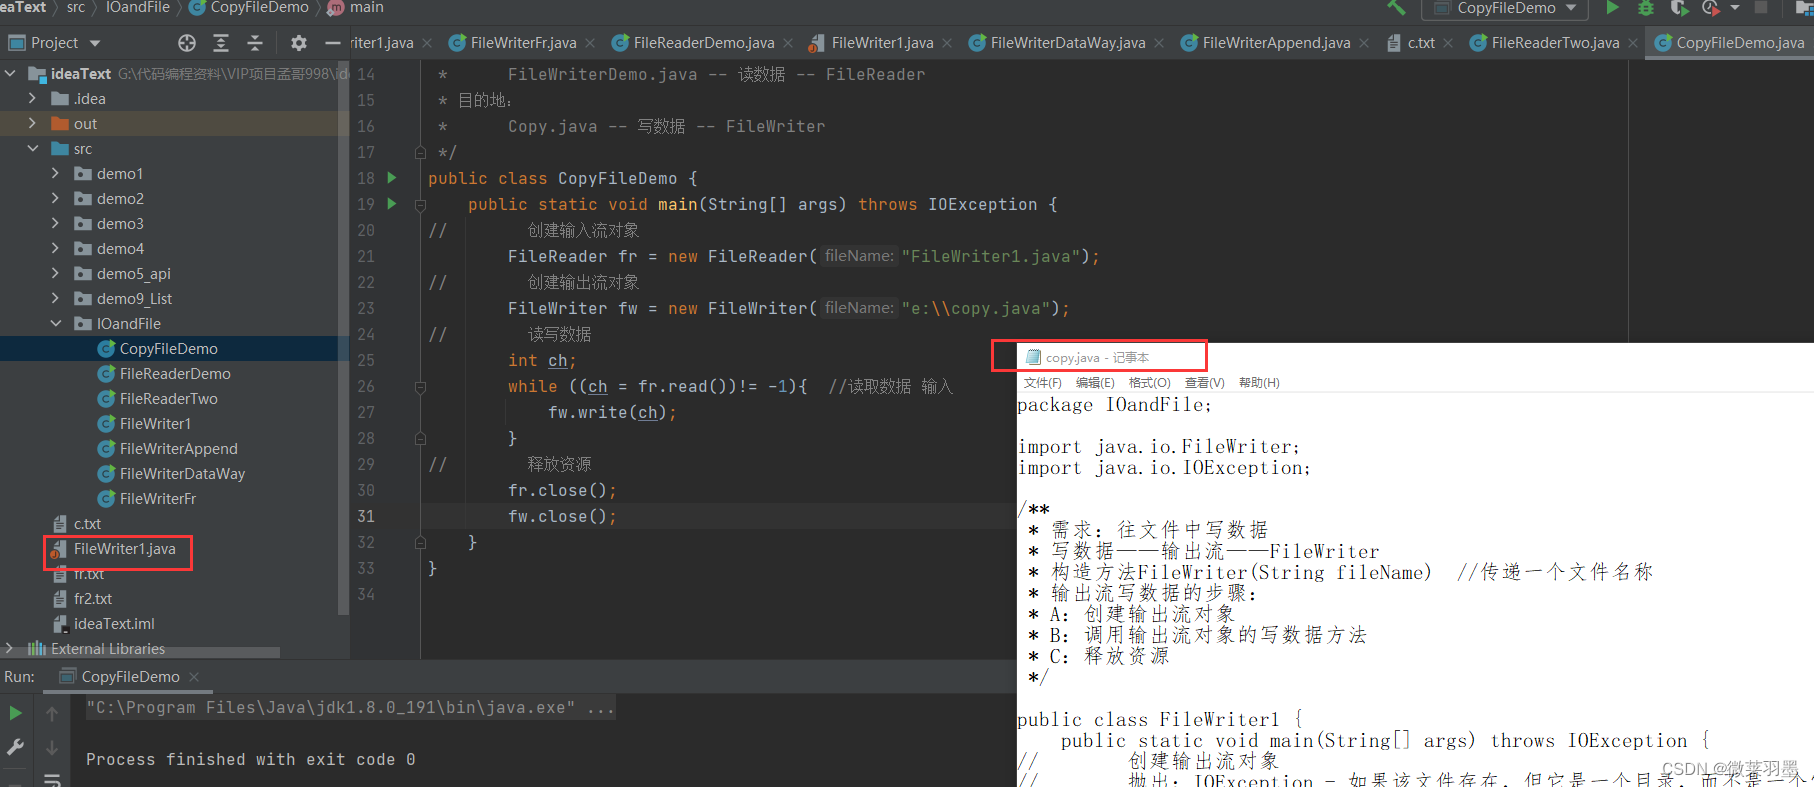Open 编辑(E) menu in Notepad

pos(1095,383)
